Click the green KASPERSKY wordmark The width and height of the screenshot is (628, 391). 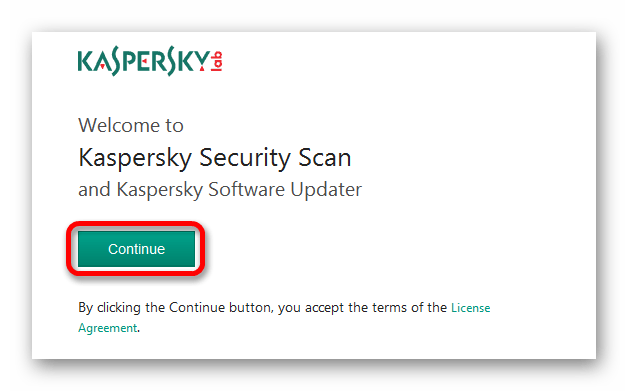(x=144, y=61)
